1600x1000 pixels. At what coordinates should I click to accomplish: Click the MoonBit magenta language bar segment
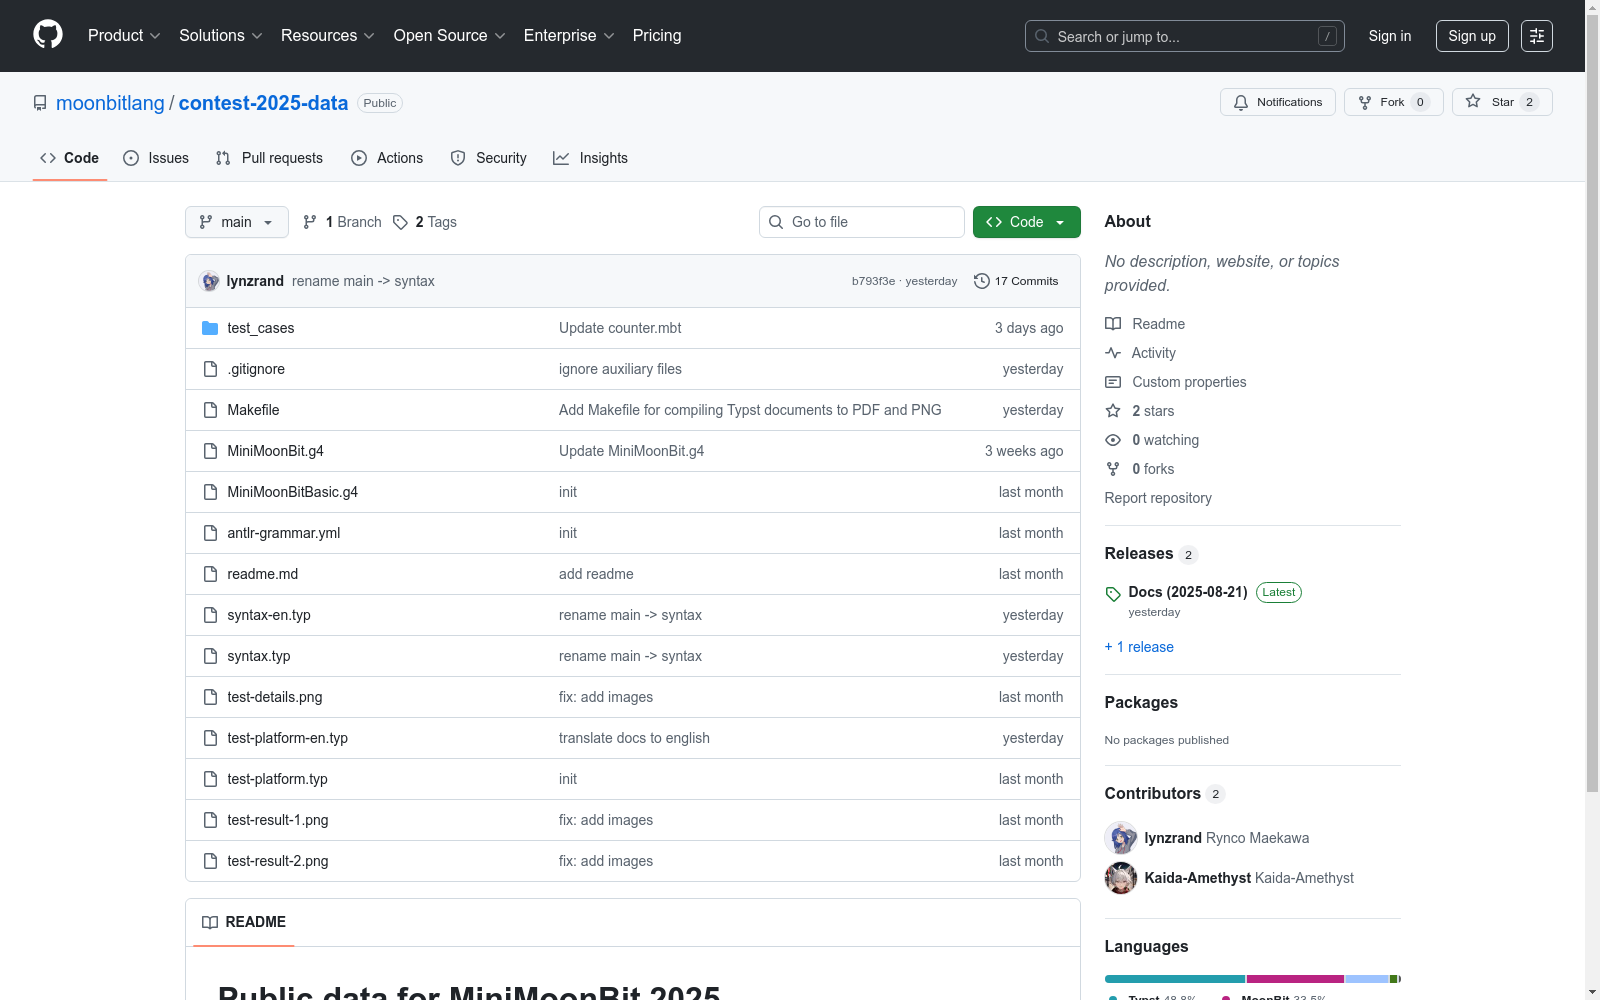click(x=1295, y=979)
